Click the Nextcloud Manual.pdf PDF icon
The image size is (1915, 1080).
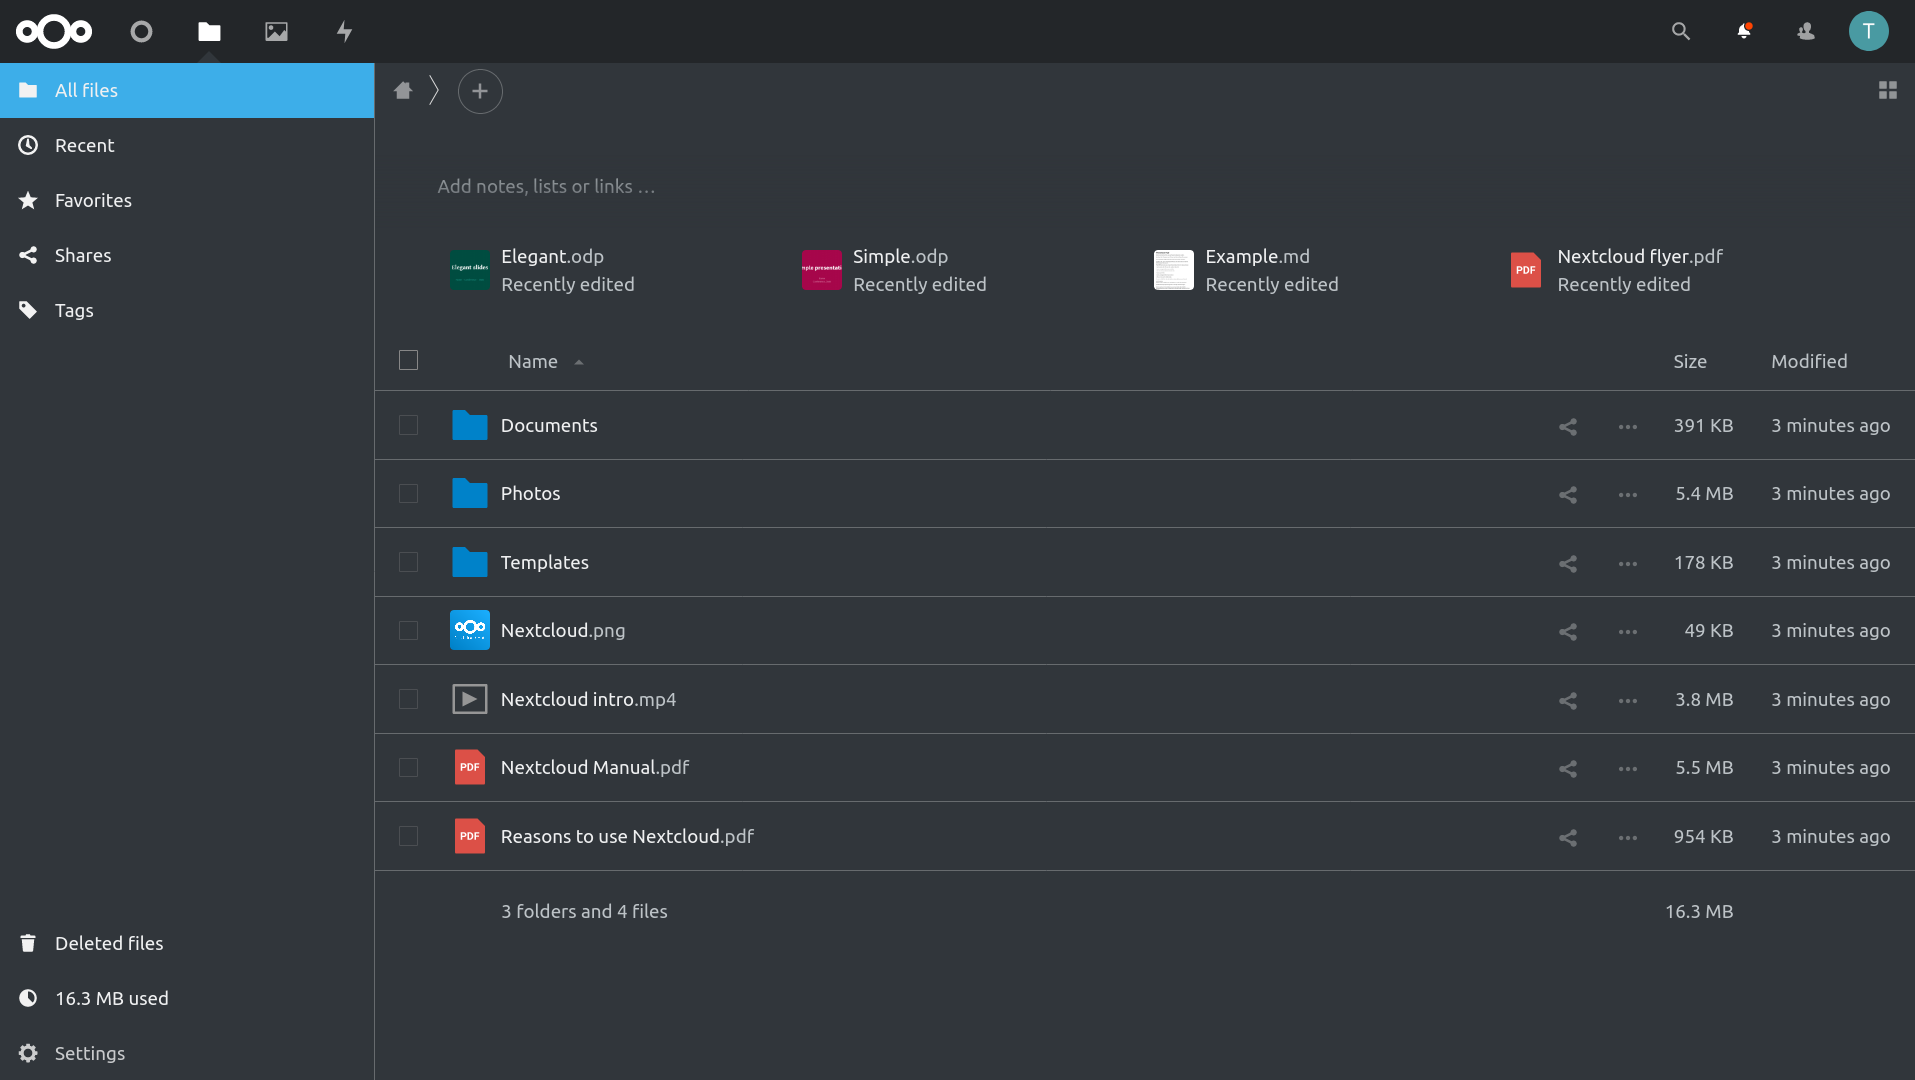tap(469, 767)
